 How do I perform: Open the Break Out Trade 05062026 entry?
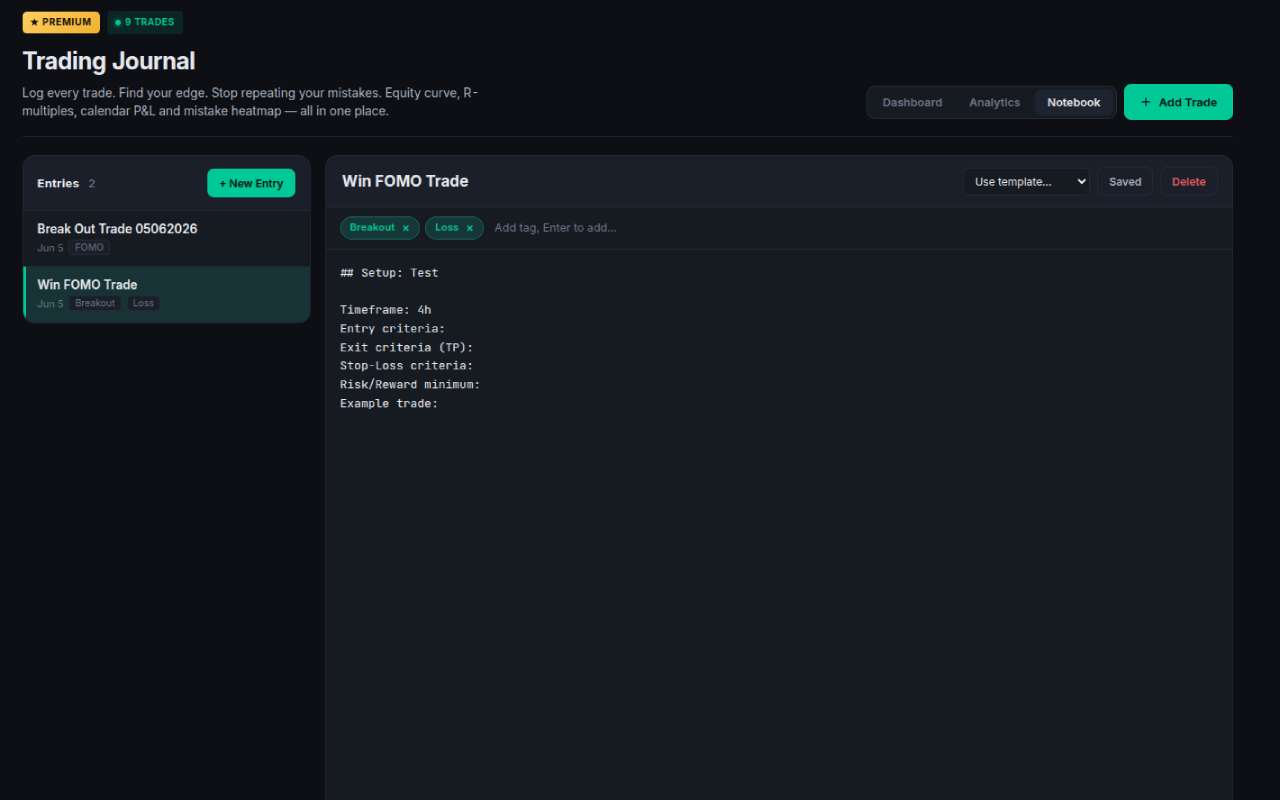pos(167,238)
